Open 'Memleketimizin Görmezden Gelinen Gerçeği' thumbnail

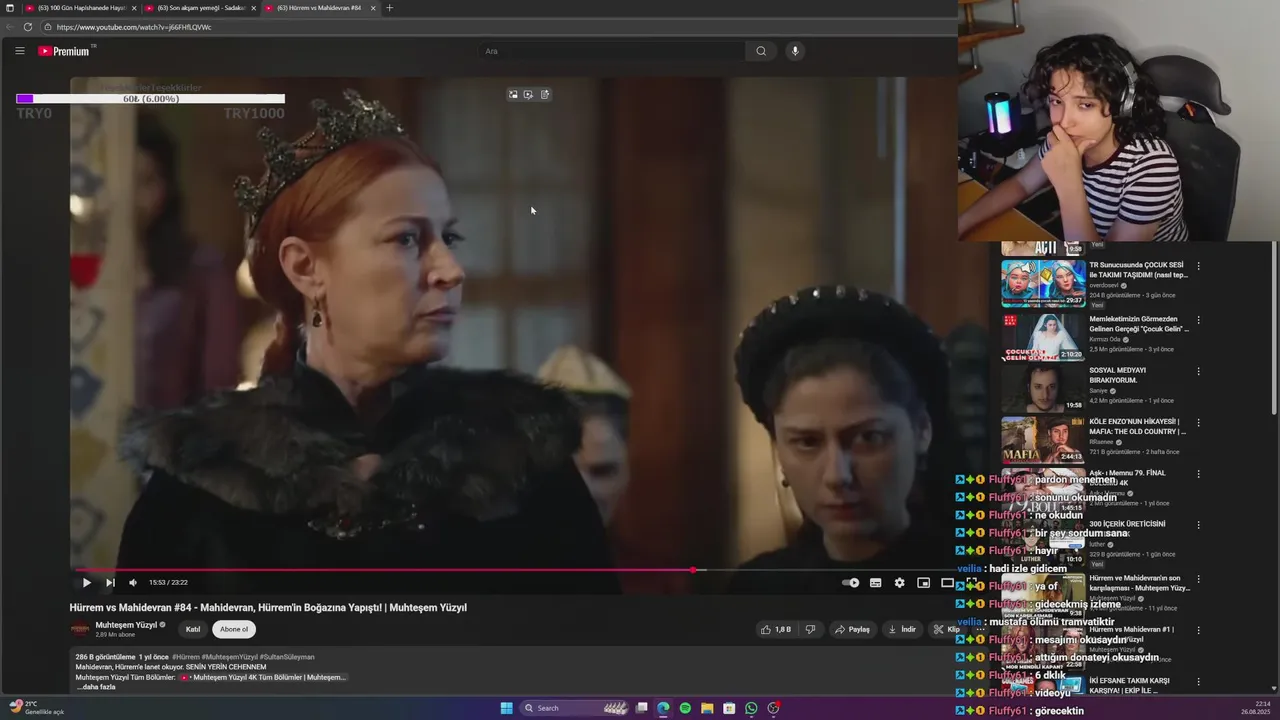point(1043,337)
